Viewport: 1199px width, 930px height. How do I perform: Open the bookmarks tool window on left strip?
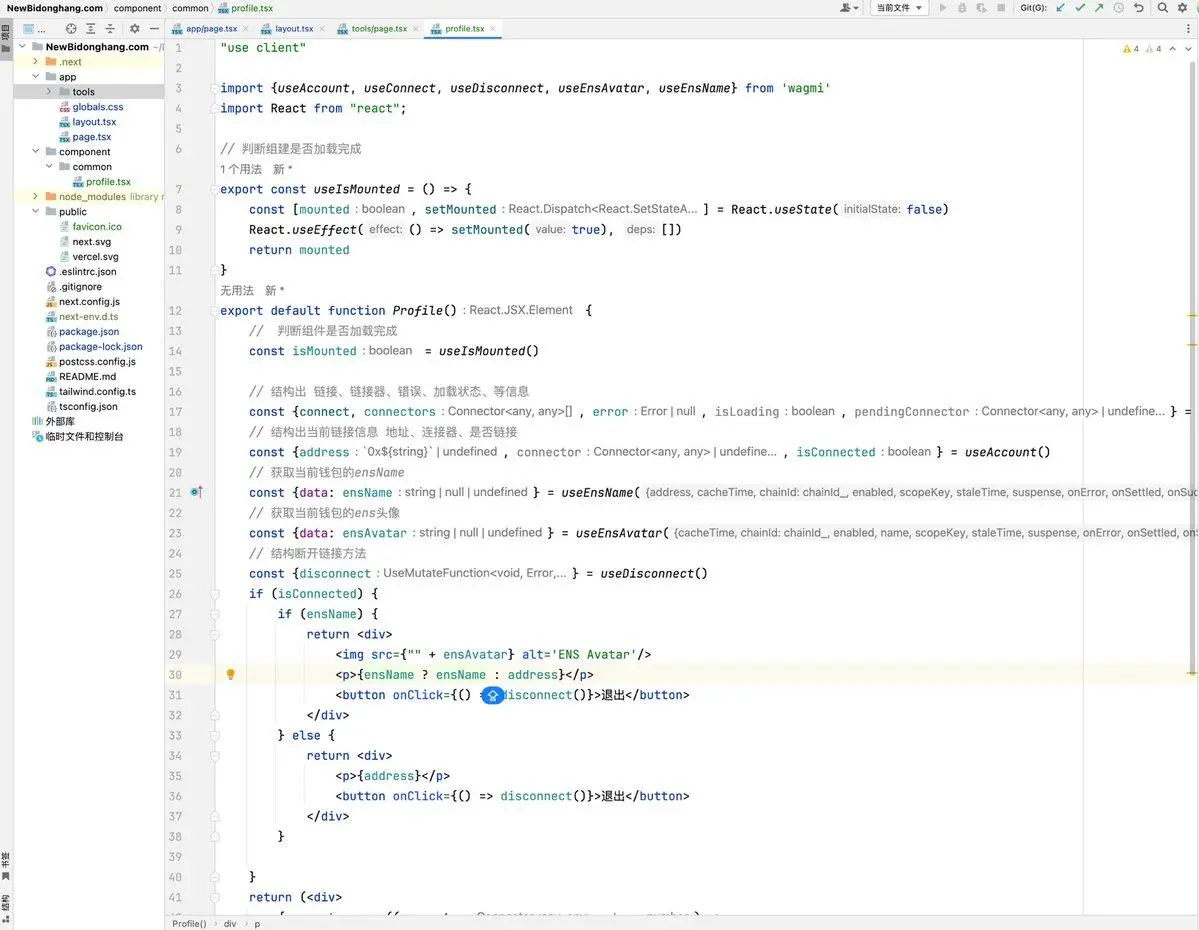pyautogui.click(x=6, y=865)
